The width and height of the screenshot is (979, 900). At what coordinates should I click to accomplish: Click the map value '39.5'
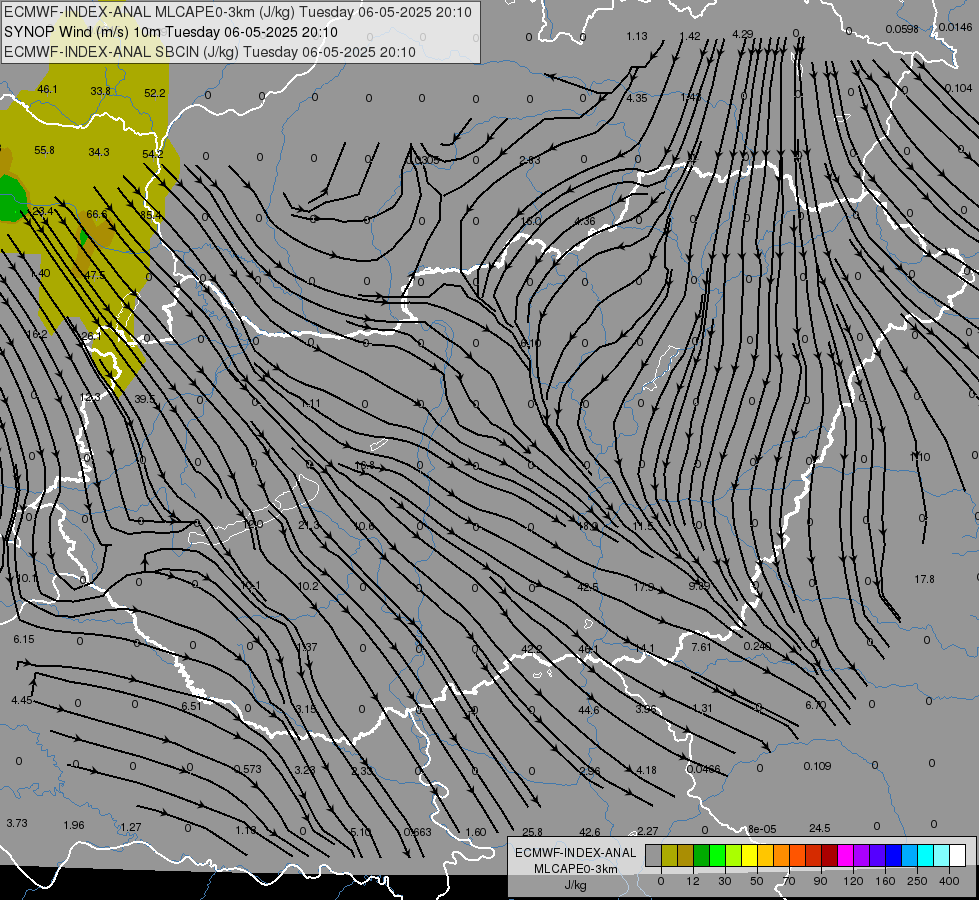click(145, 399)
